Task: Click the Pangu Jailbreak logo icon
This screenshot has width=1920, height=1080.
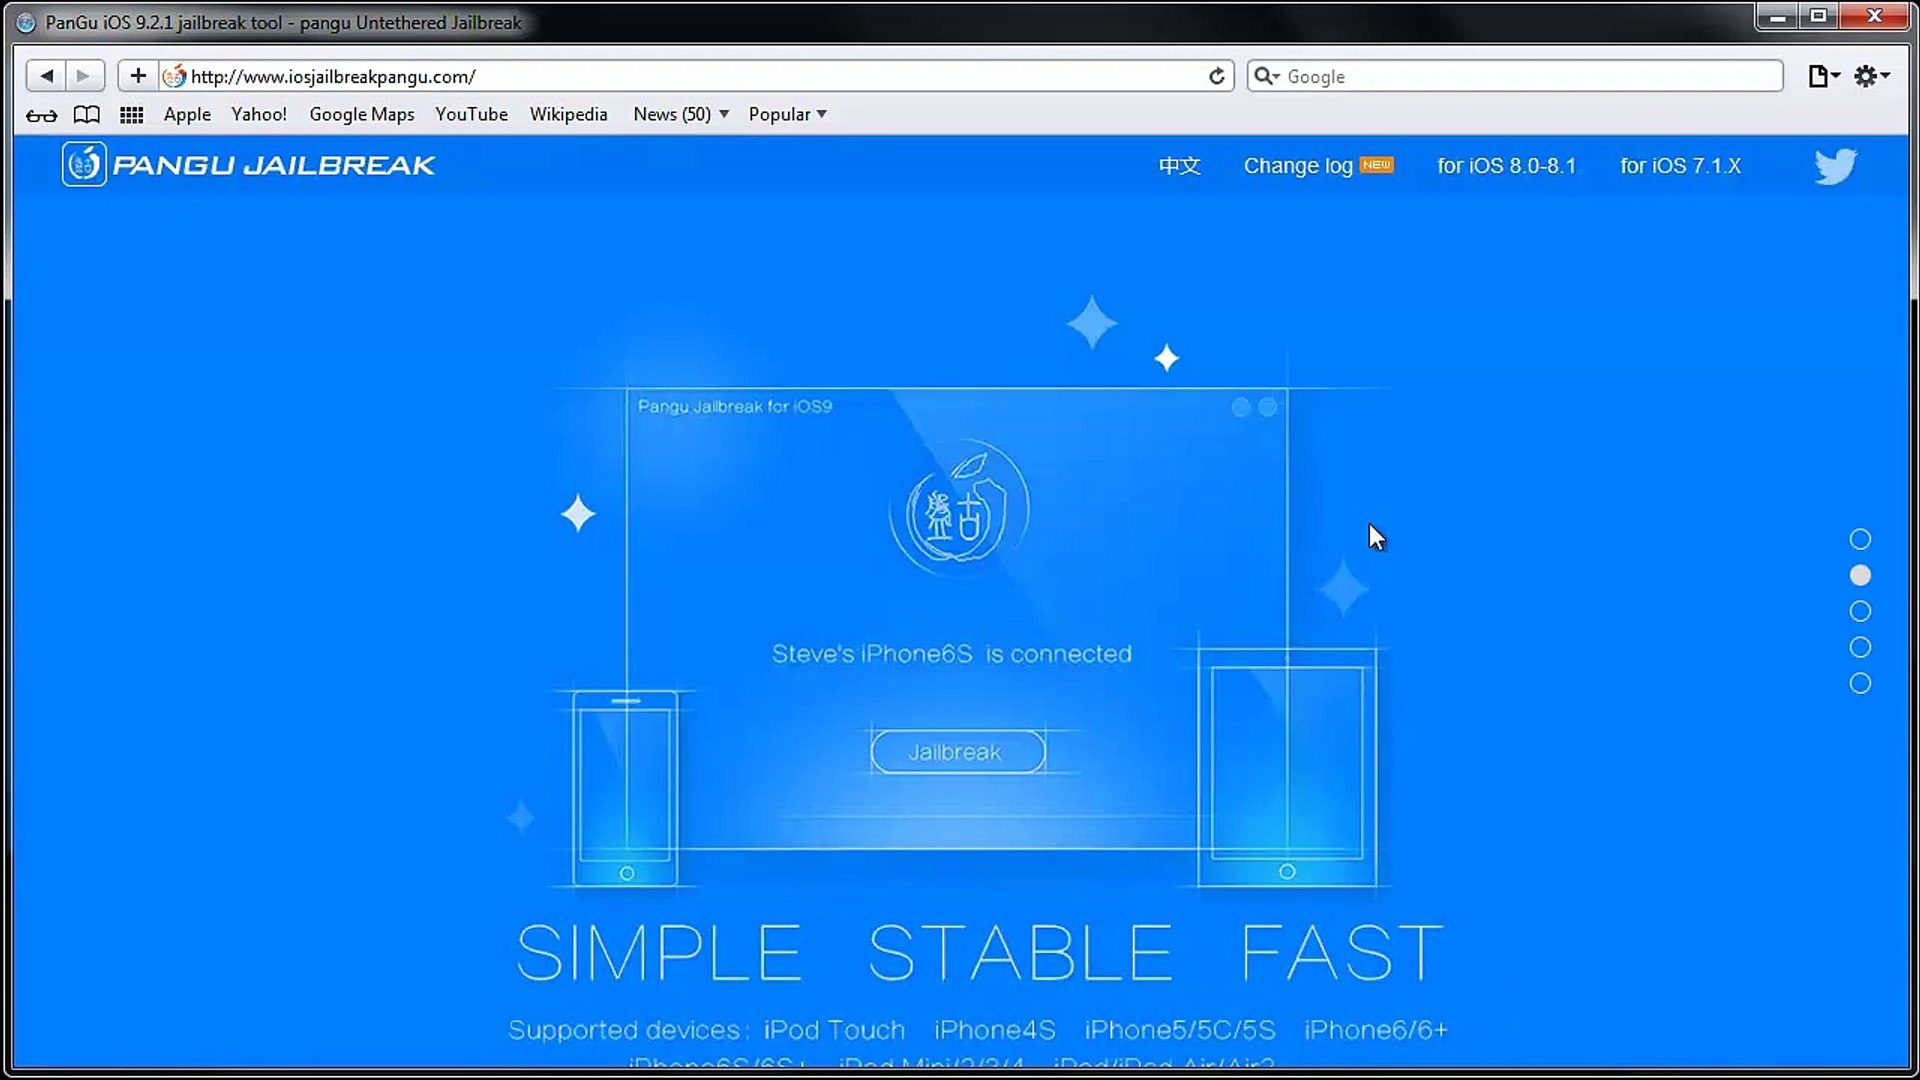Action: tap(82, 164)
